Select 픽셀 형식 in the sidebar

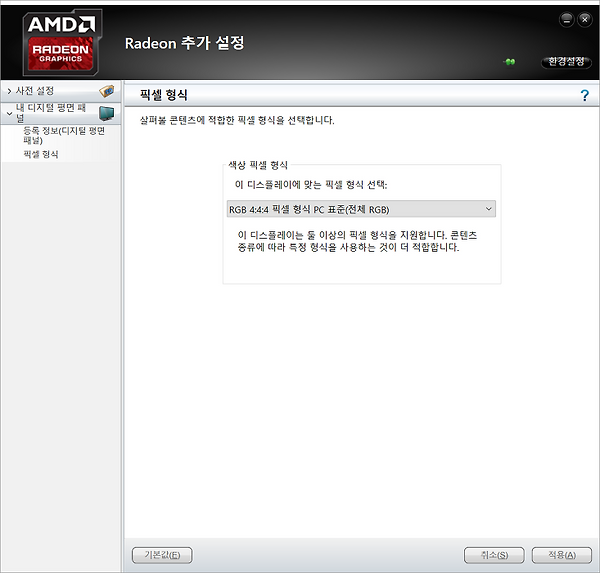[x=41, y=154]
